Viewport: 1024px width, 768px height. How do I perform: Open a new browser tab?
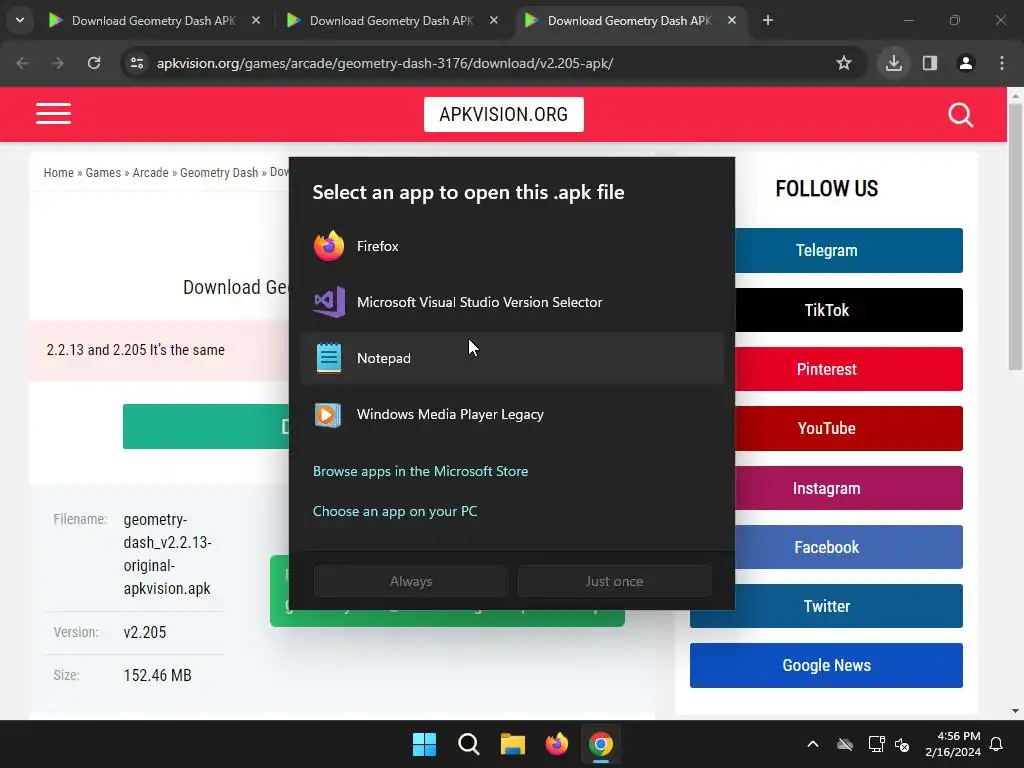click(767, 20)
